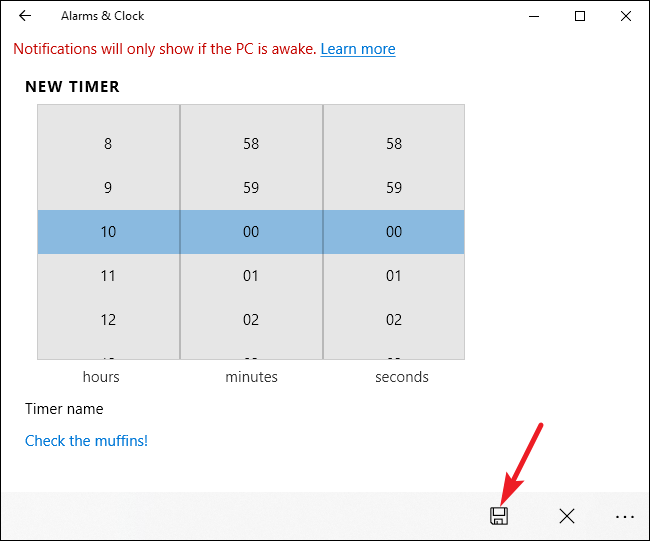Select 58 in the minutes column

click(251, 144)
